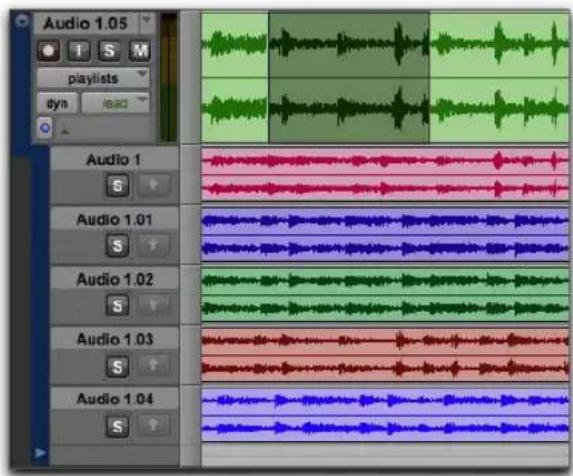Image resolution: width=573 pixels, height=476 pixels.
Task: Copy Audio 1 selection to main playlist arrow
Action: point(153,185)
